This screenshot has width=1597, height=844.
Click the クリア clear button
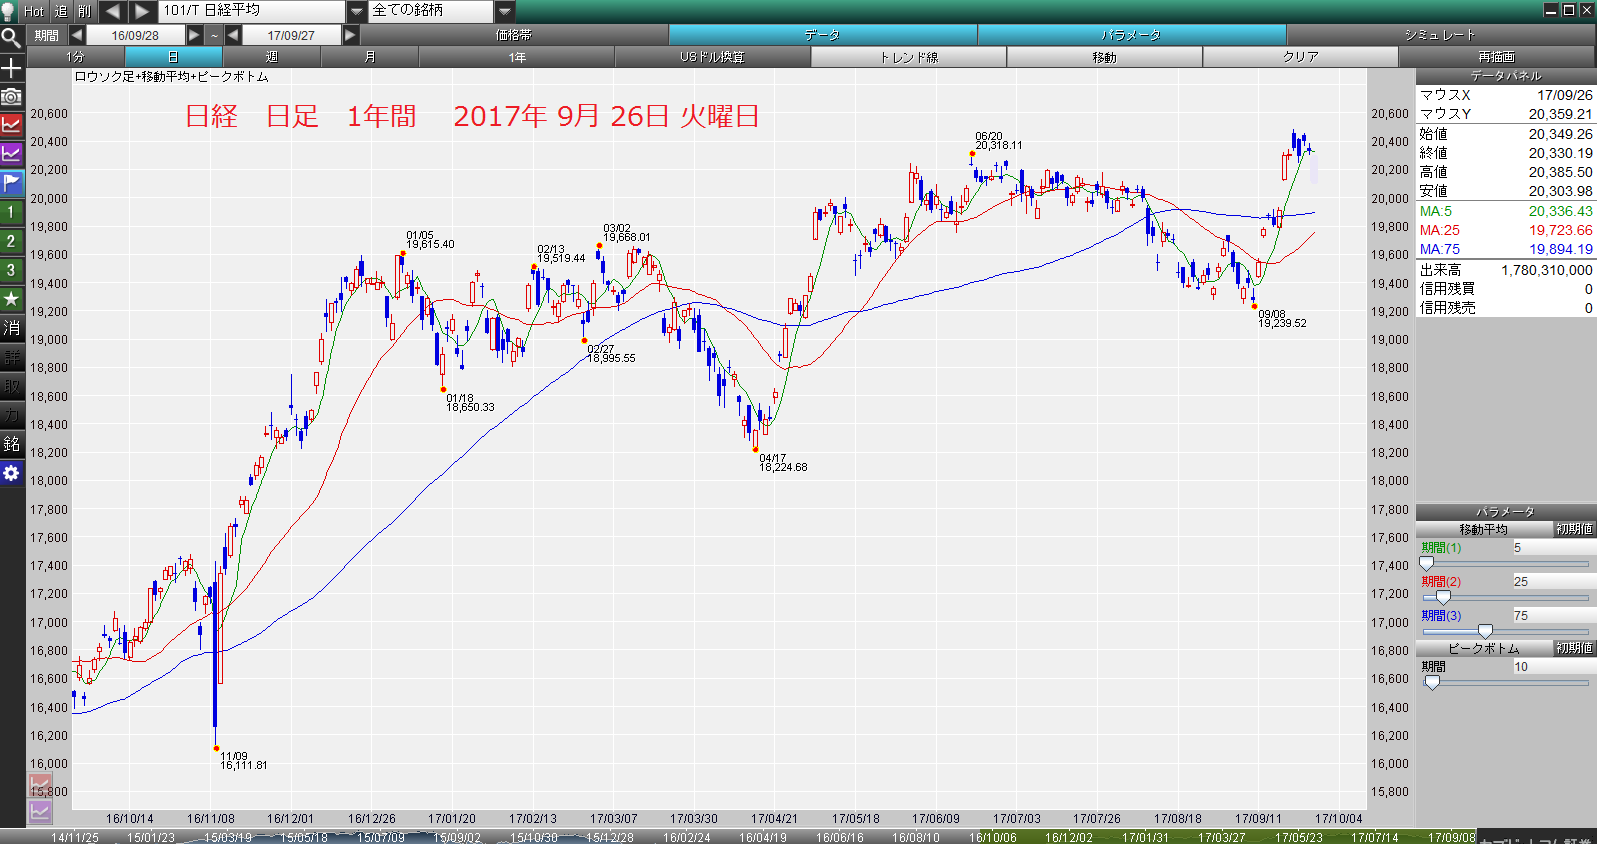1300,57
